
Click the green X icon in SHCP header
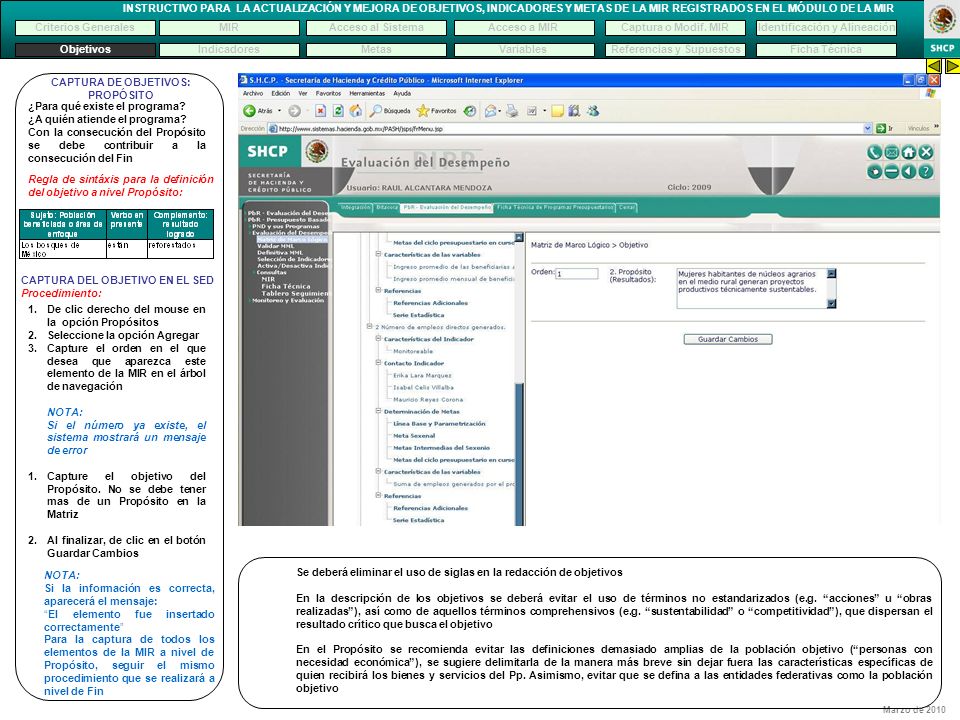(926, 152)
